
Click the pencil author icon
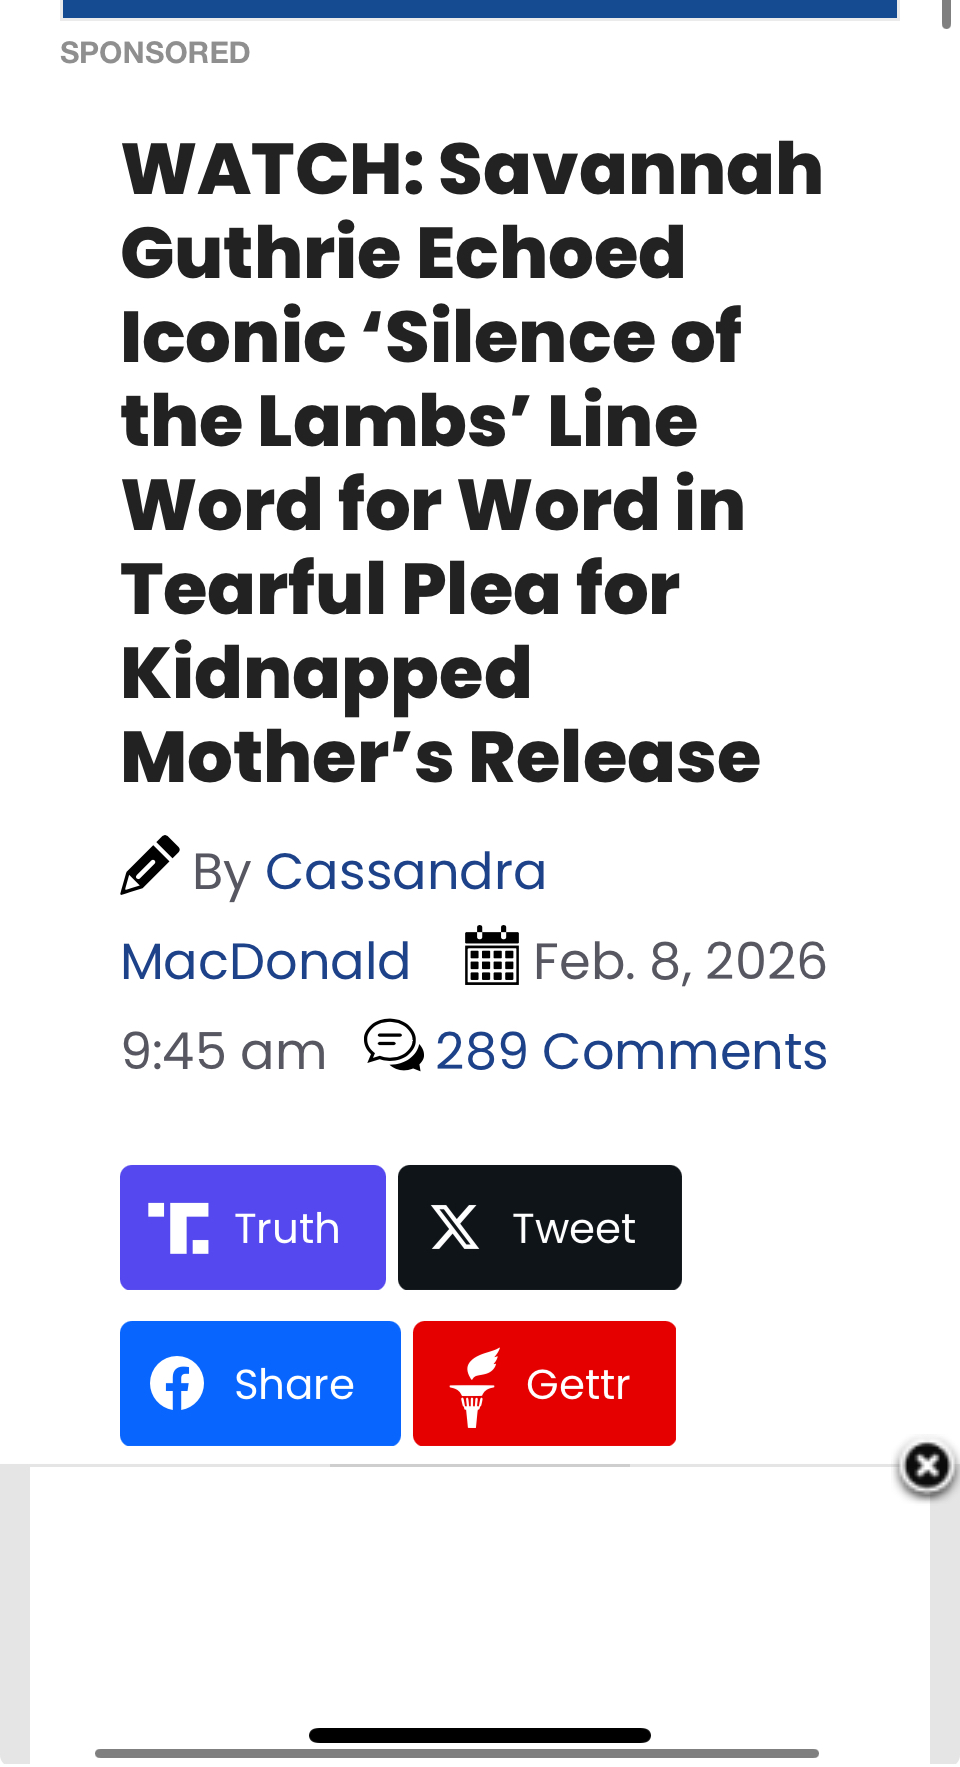(150, 865)
